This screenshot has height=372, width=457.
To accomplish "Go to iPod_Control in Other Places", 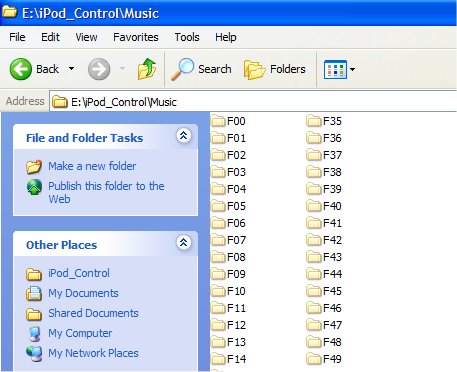I will pos(79,273).
